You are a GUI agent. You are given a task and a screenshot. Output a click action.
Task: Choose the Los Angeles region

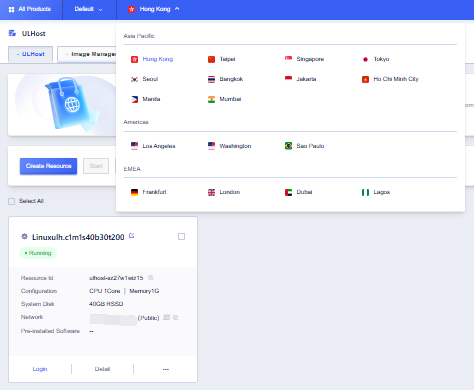tap(159, 146)
